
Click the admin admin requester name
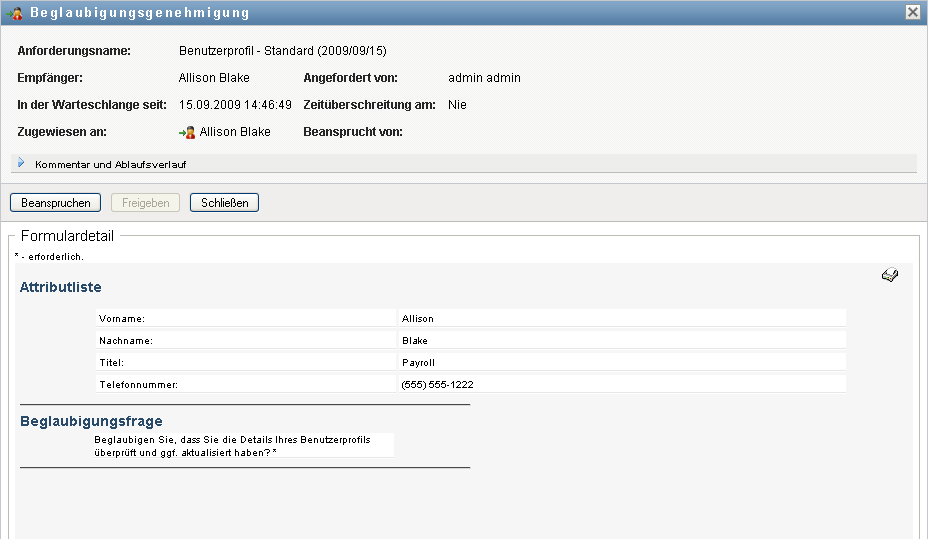coord(484,78)
